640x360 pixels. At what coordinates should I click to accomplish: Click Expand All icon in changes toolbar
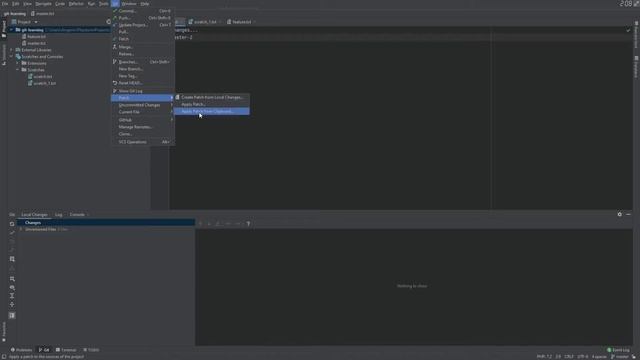click(x=12, y=296)
